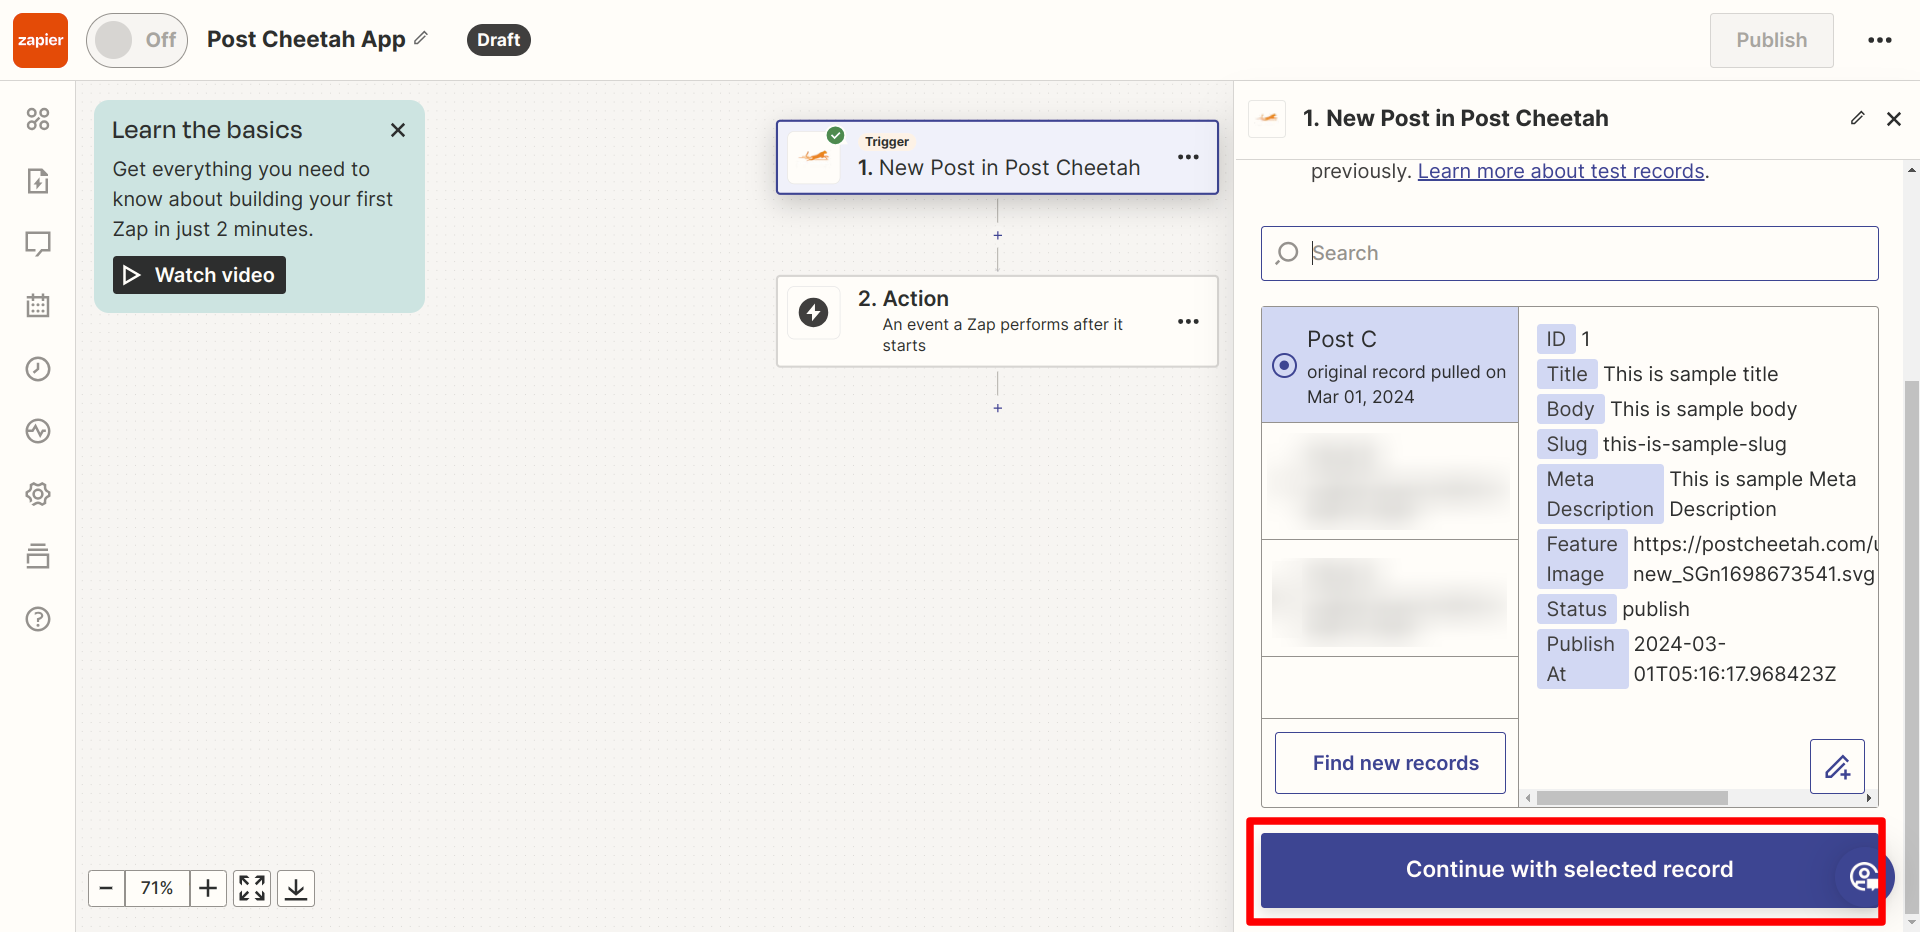Open the chat support bubble icon
The width and height of the screenshot is (1920, 932).
tap(1865, 877)
